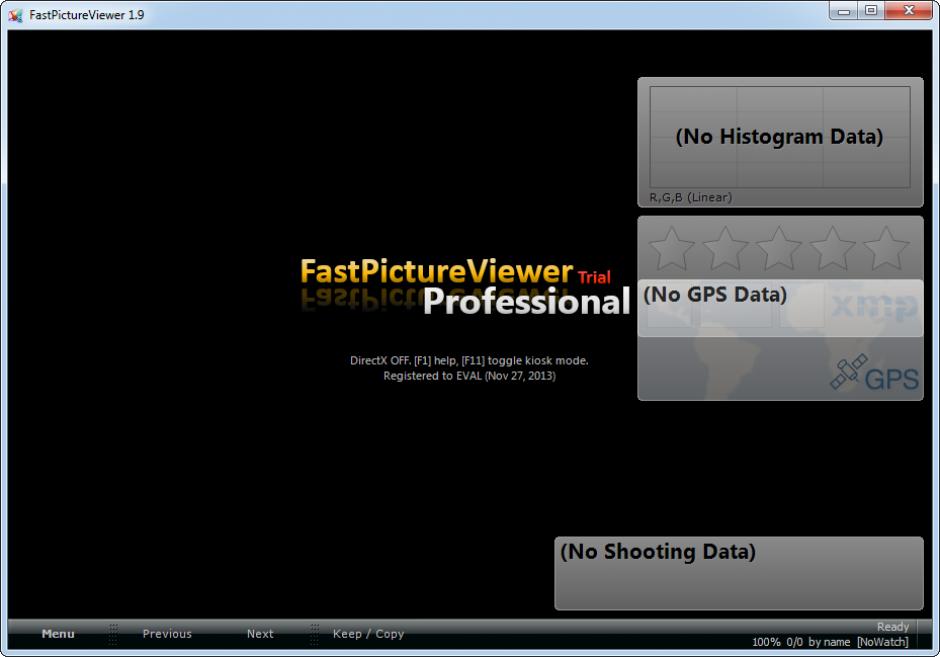Click the grip handle left of Previous

[113, 634]
